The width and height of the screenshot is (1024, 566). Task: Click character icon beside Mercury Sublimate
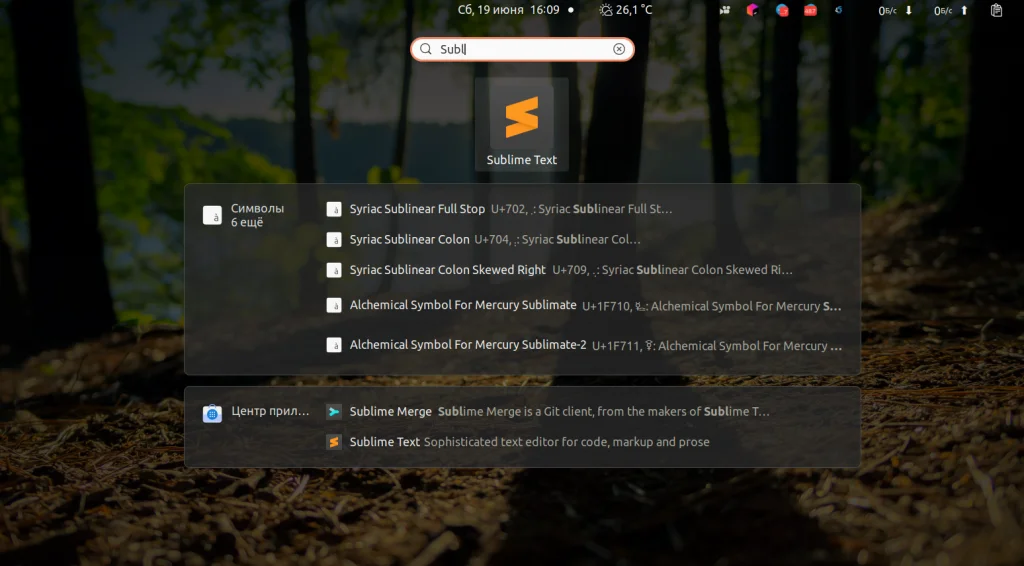(334, 306)
